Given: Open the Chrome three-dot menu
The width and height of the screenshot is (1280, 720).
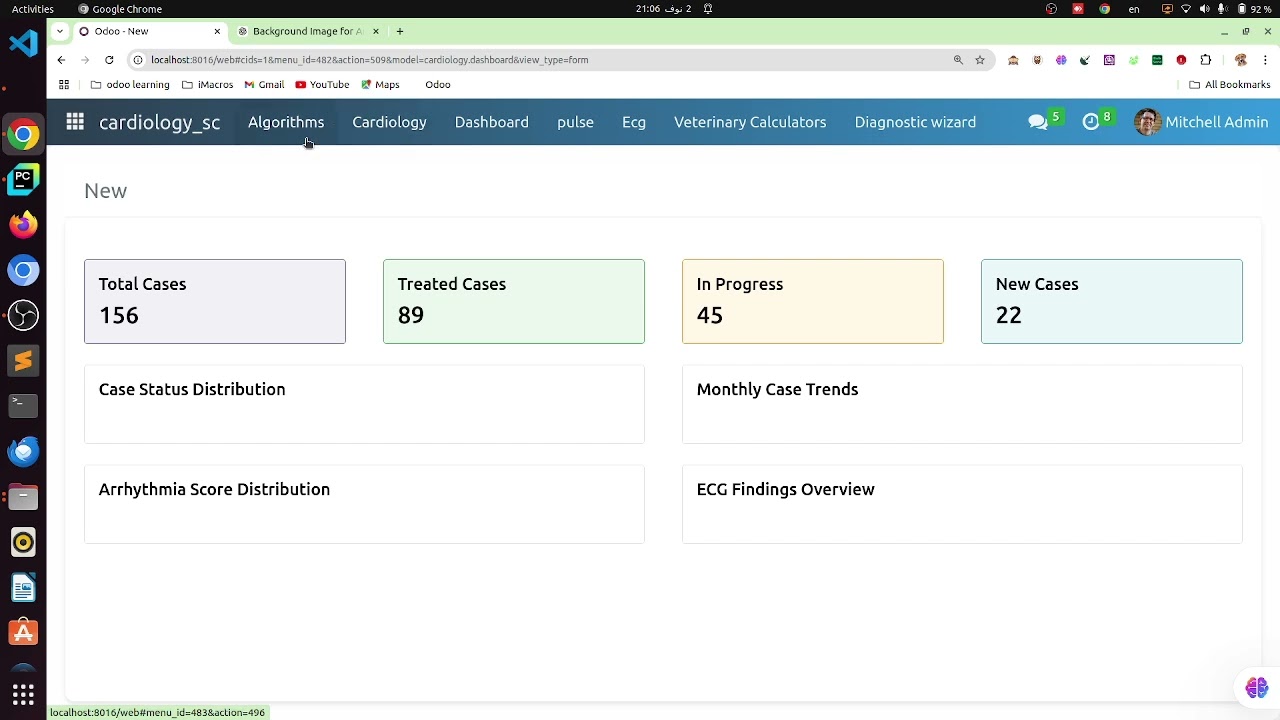Looking at the screenshot, I should [1266, 60].
